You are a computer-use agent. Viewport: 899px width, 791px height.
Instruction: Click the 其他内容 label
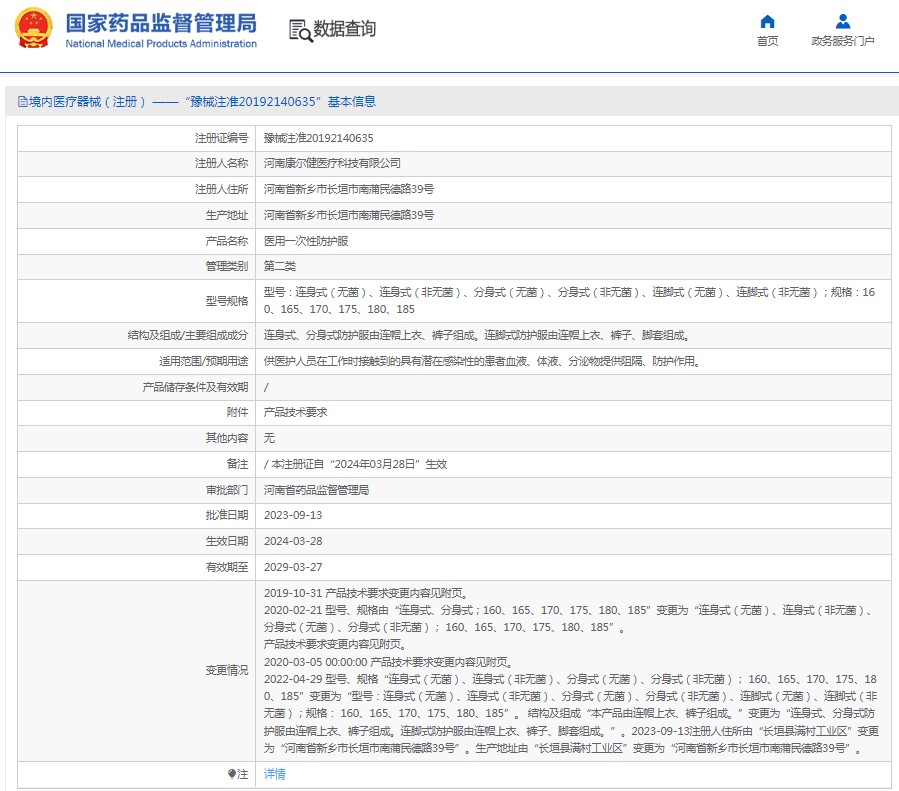pyautogui.click(x=226, y=438)
